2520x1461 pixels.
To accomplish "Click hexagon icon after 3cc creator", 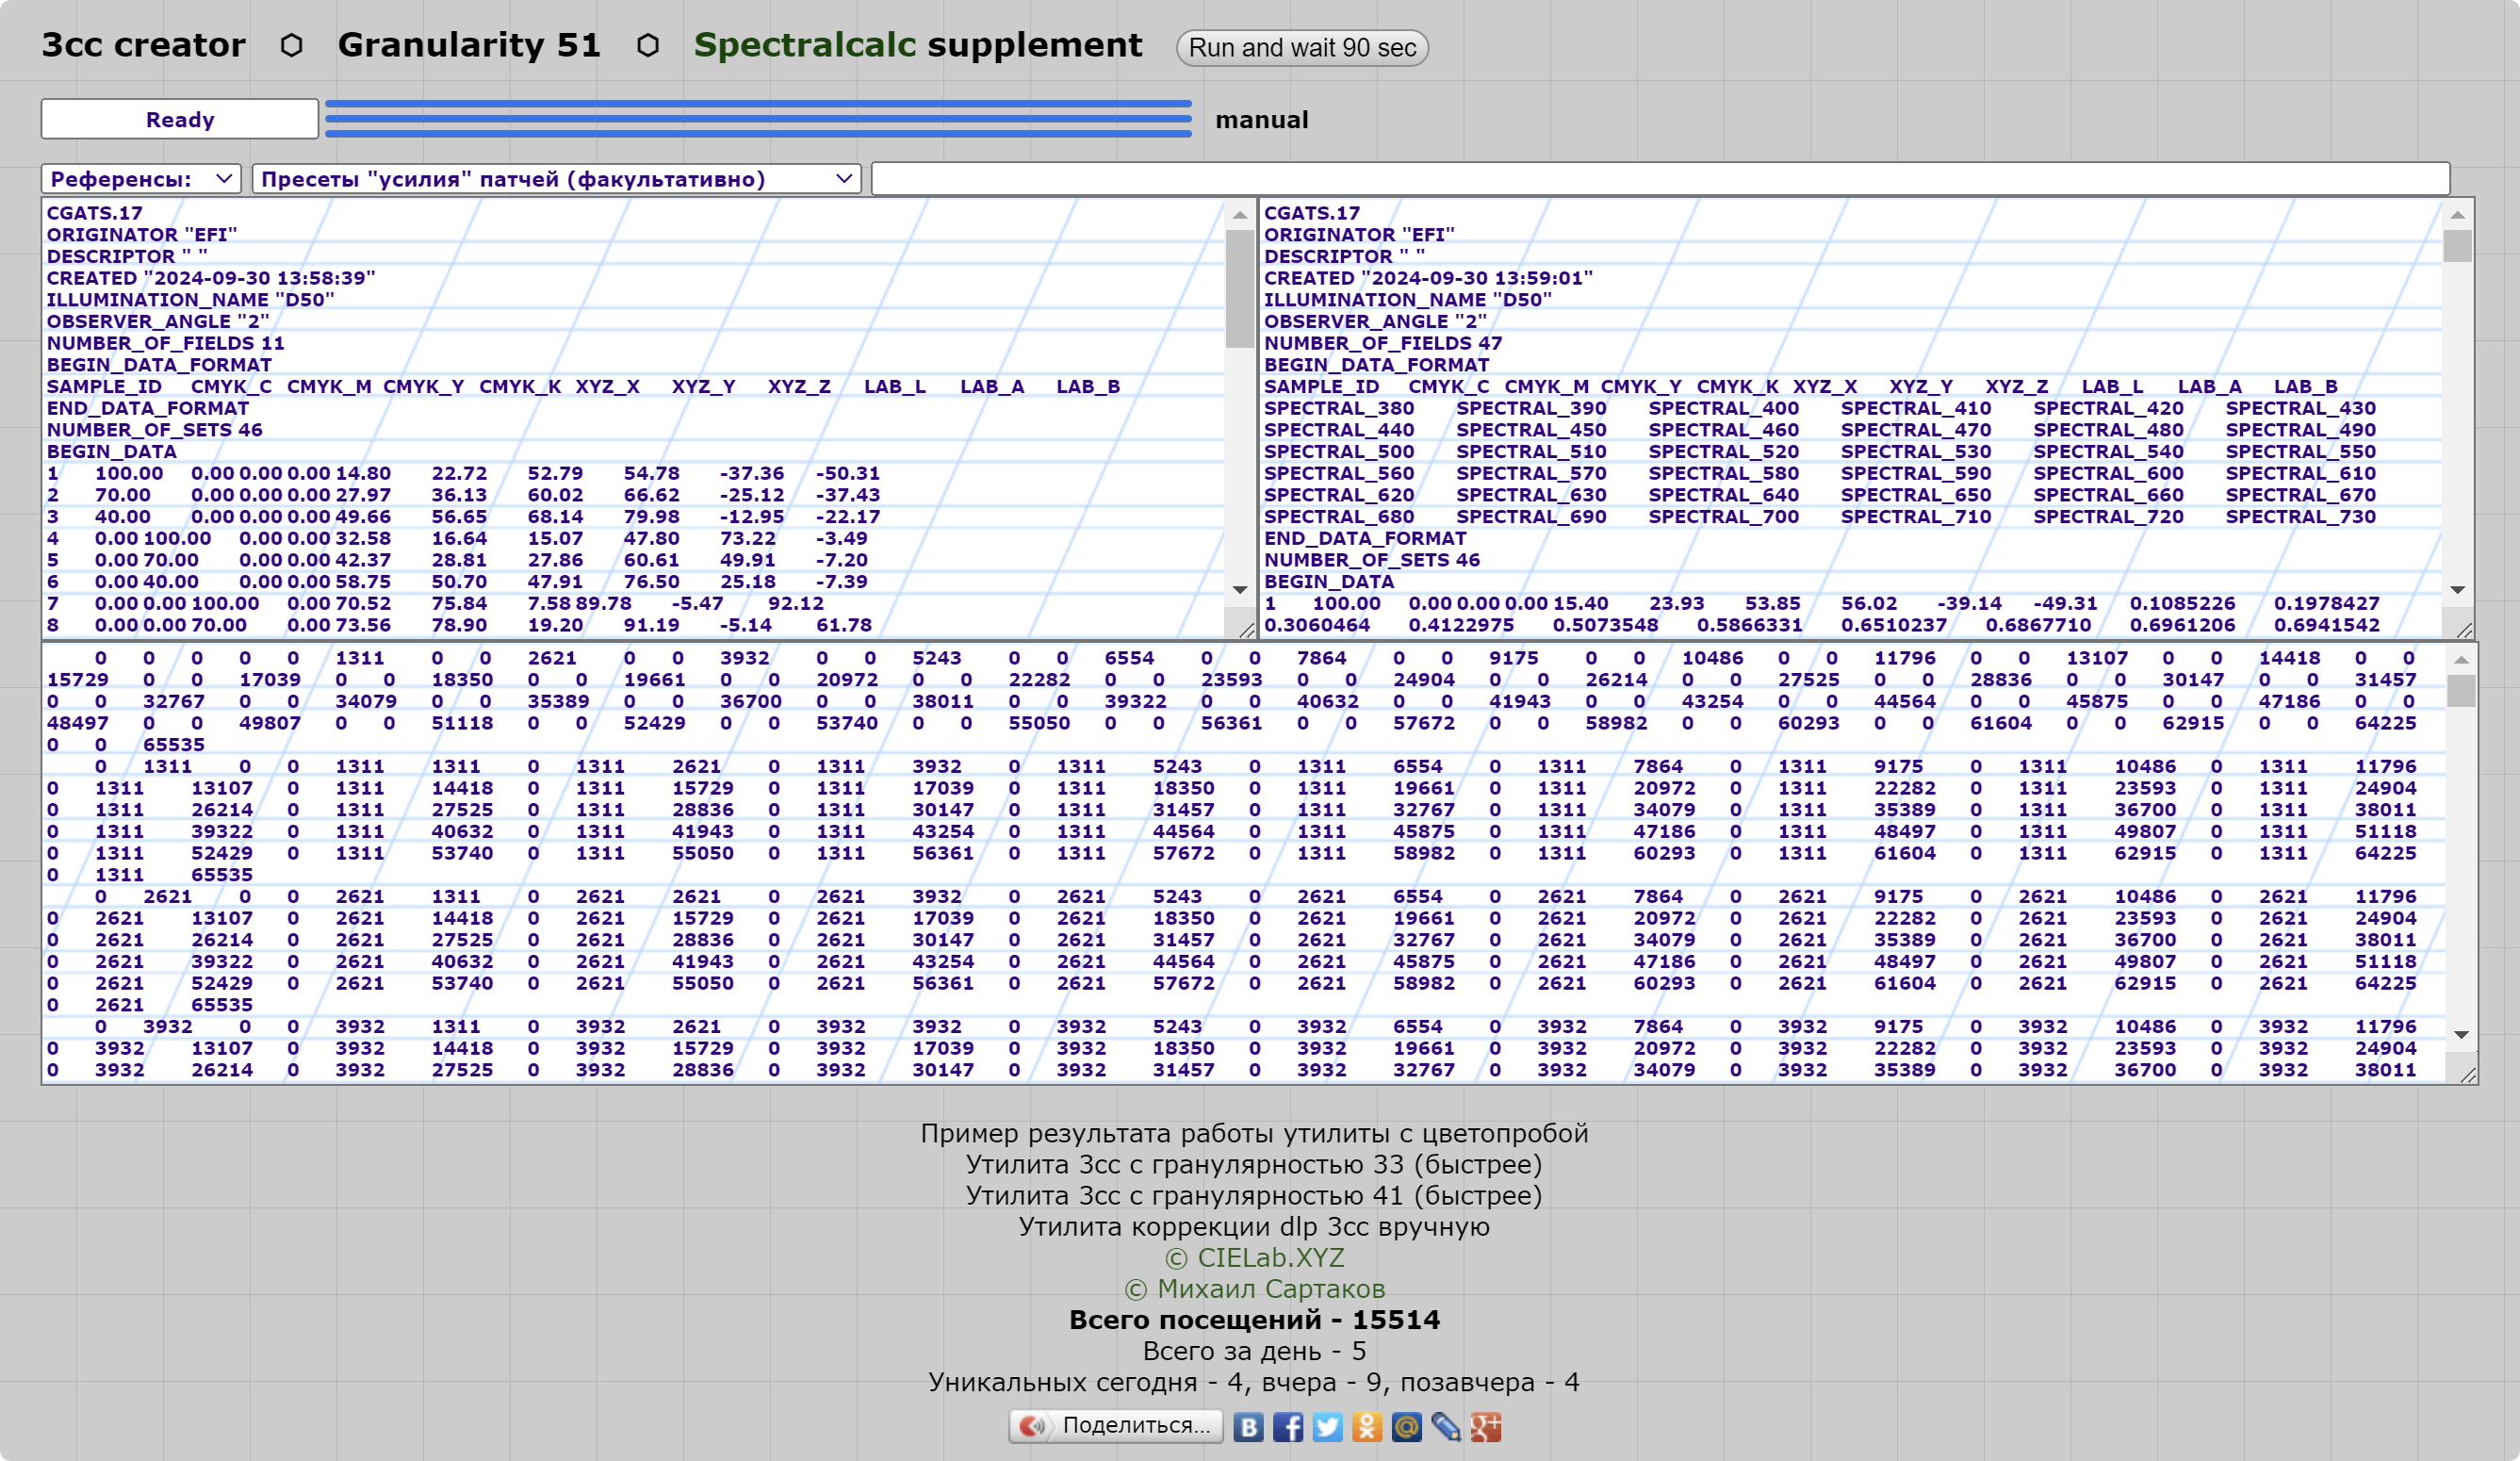I will pyautogui.click(x=291, y=46).
